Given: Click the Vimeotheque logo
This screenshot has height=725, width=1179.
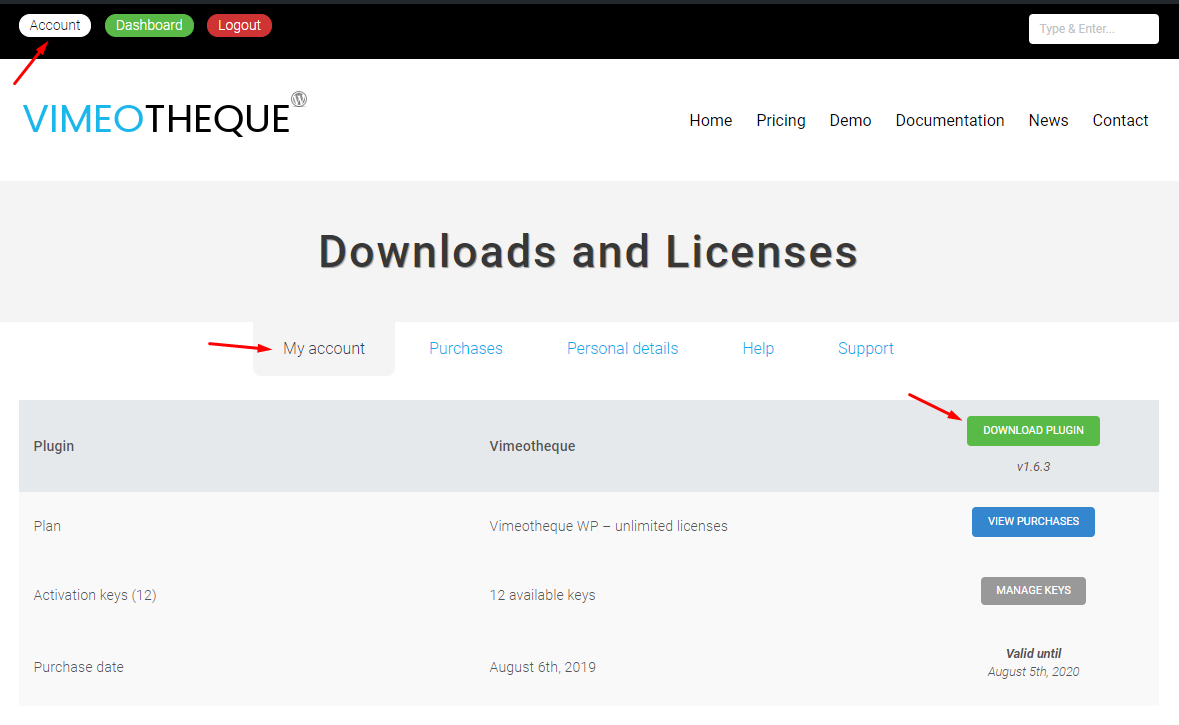Looking at the screenshot, I should (x=165, y=115).
